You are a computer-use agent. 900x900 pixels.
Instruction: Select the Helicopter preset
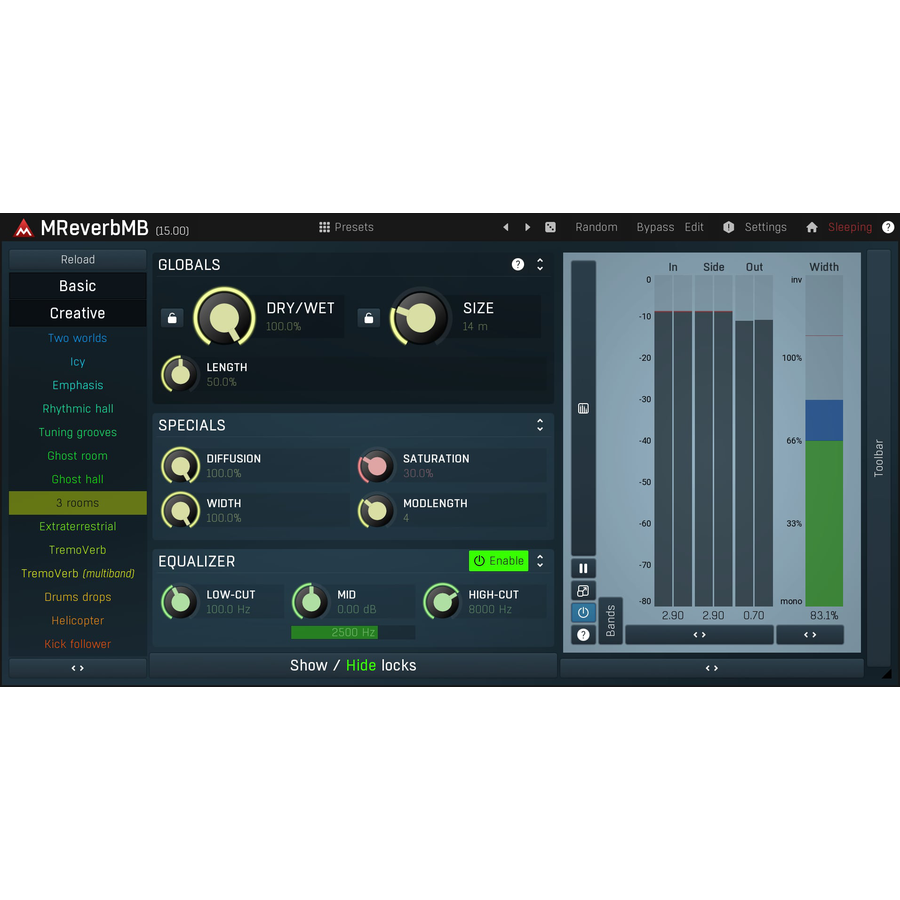click(x=77, y=620)
